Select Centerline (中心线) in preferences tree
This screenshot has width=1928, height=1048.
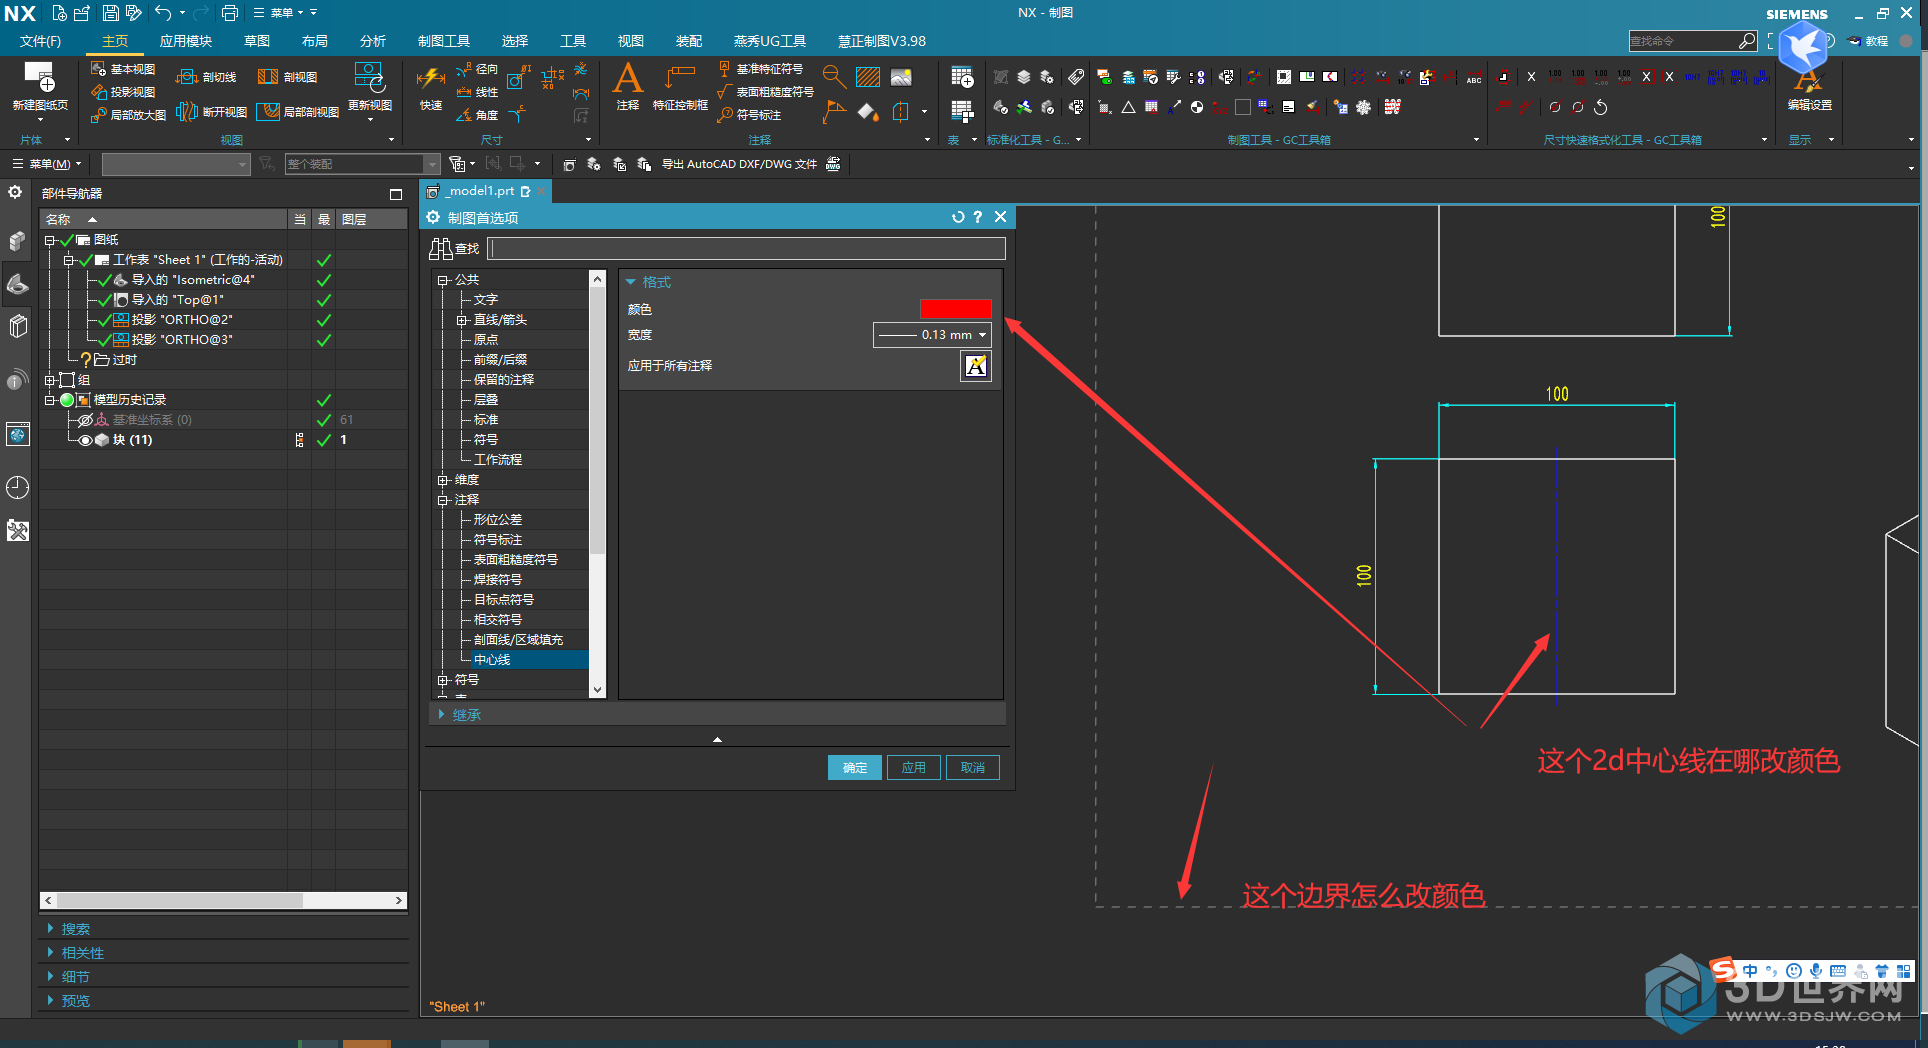pyautogui.click(x=492, y=660)
